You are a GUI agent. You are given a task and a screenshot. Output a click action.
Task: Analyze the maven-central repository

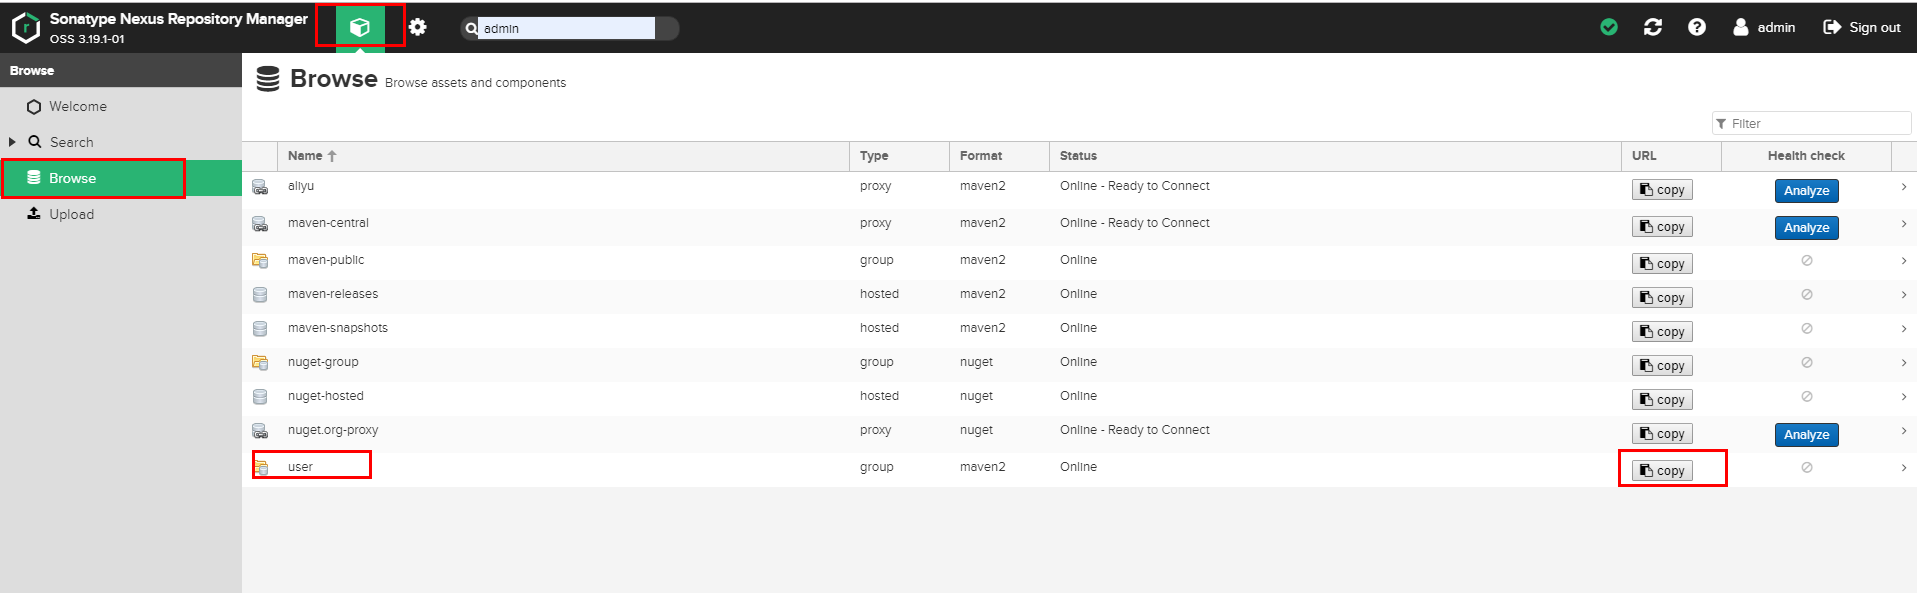[1806, 228]
